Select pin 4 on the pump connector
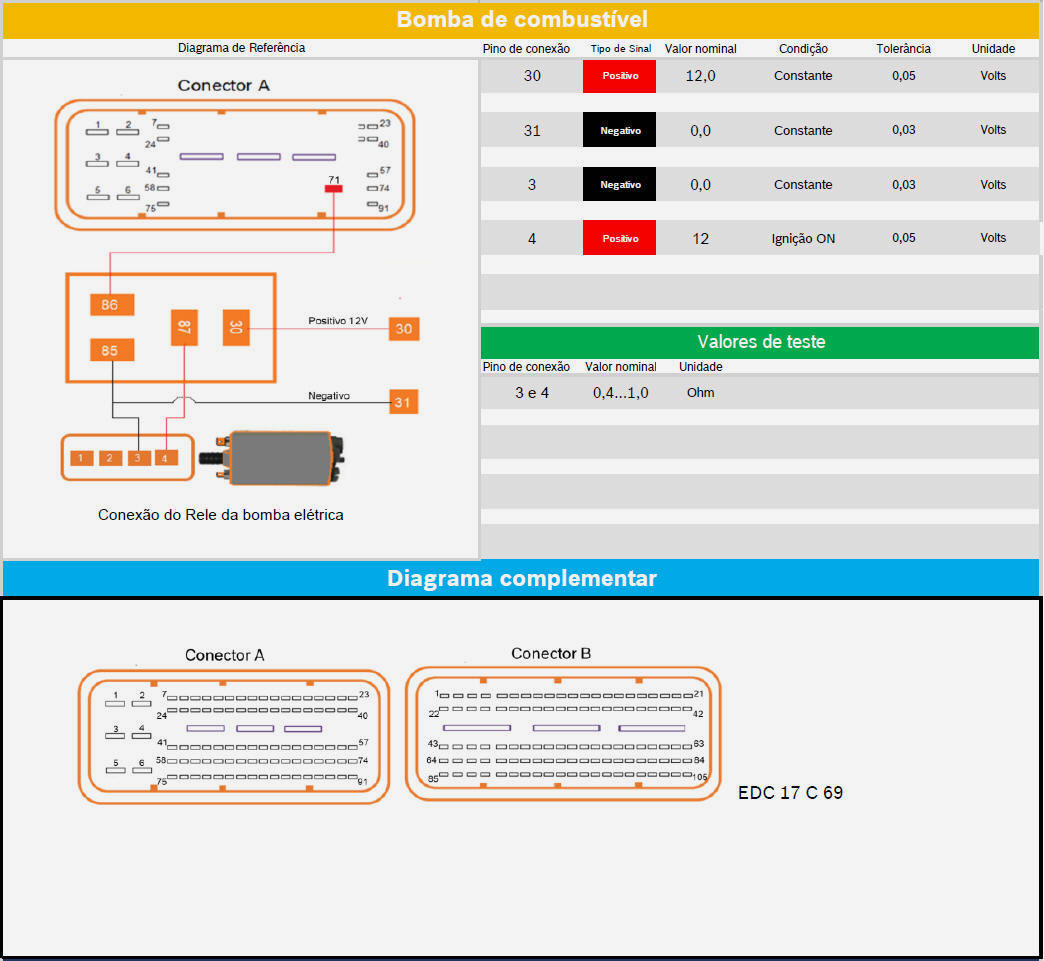This screenshot has height=961, width=1044. [166, 458]
